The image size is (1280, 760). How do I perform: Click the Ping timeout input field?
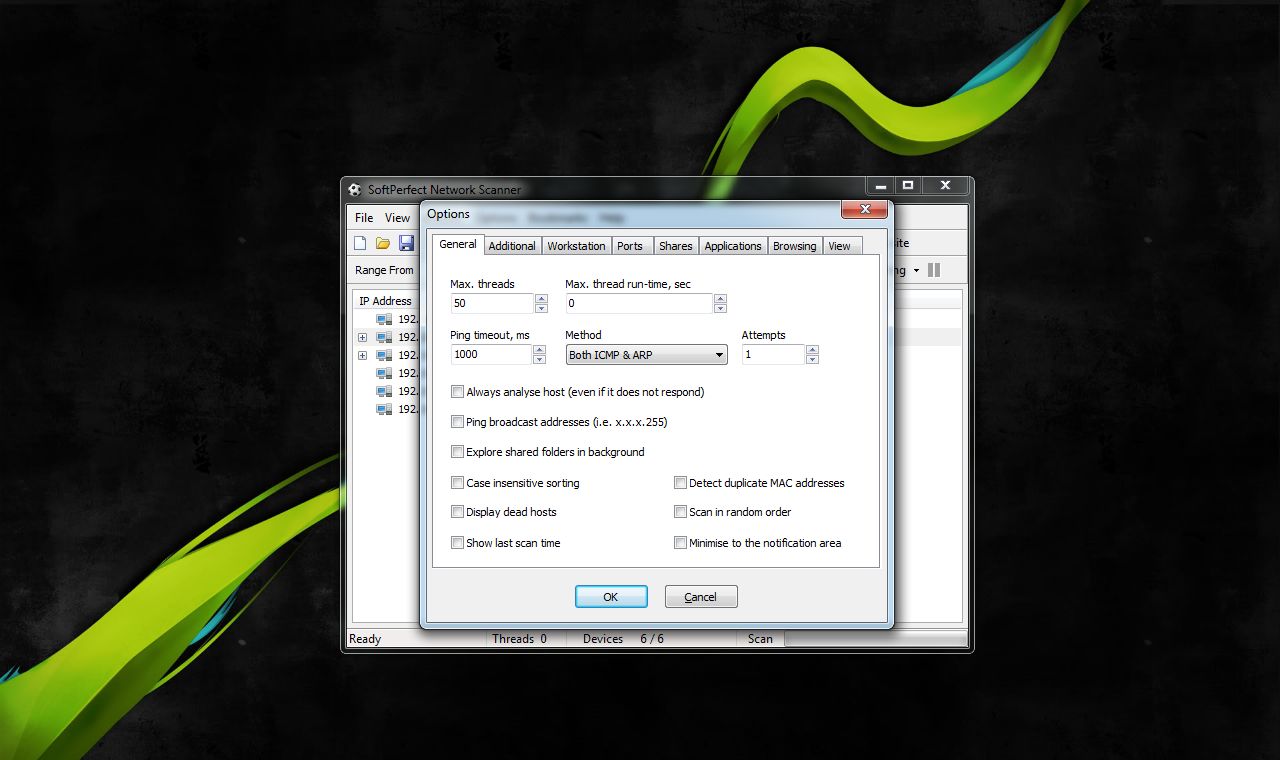[491, 354]
